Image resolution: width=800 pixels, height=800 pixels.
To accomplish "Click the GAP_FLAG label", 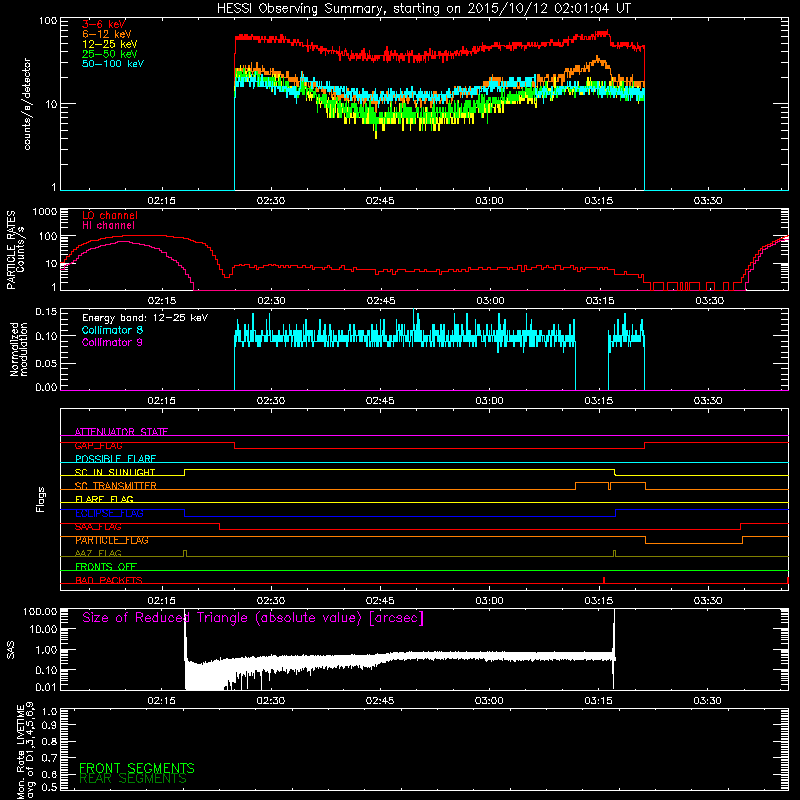I will tap(98, 445).
